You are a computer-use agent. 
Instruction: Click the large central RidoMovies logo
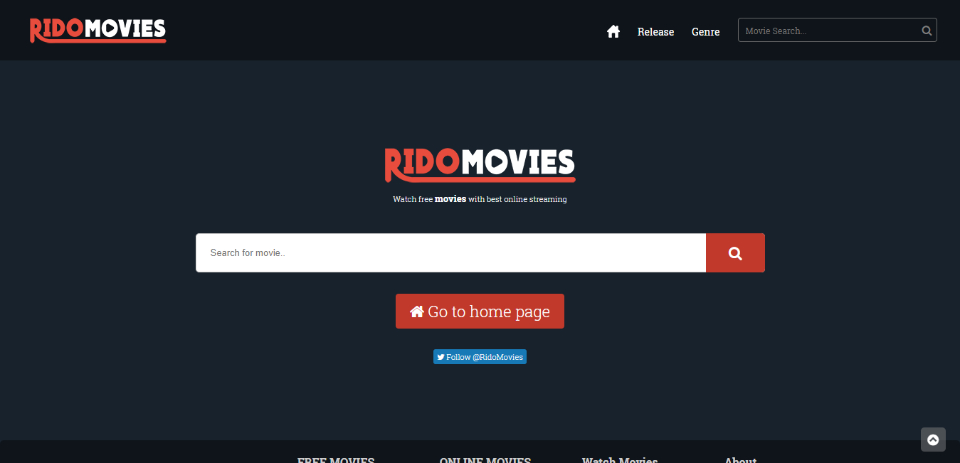(480, 165)
